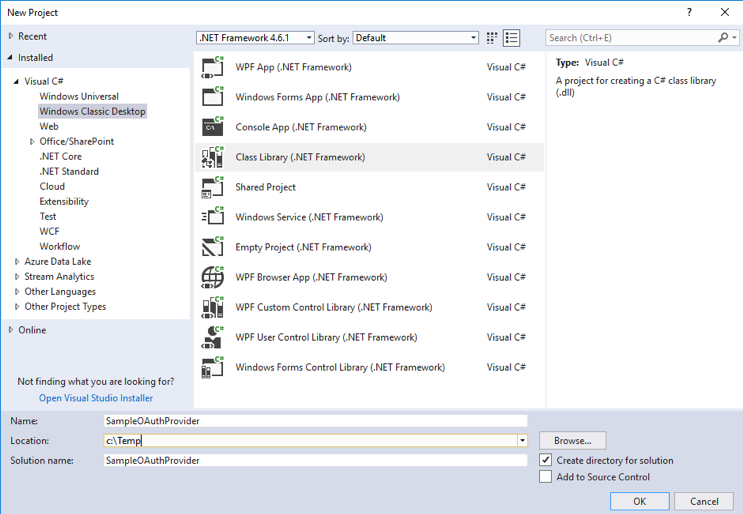Enable Add to Source Control checkbox
Viewport: 743px width, 514px height.
[545, 477]
